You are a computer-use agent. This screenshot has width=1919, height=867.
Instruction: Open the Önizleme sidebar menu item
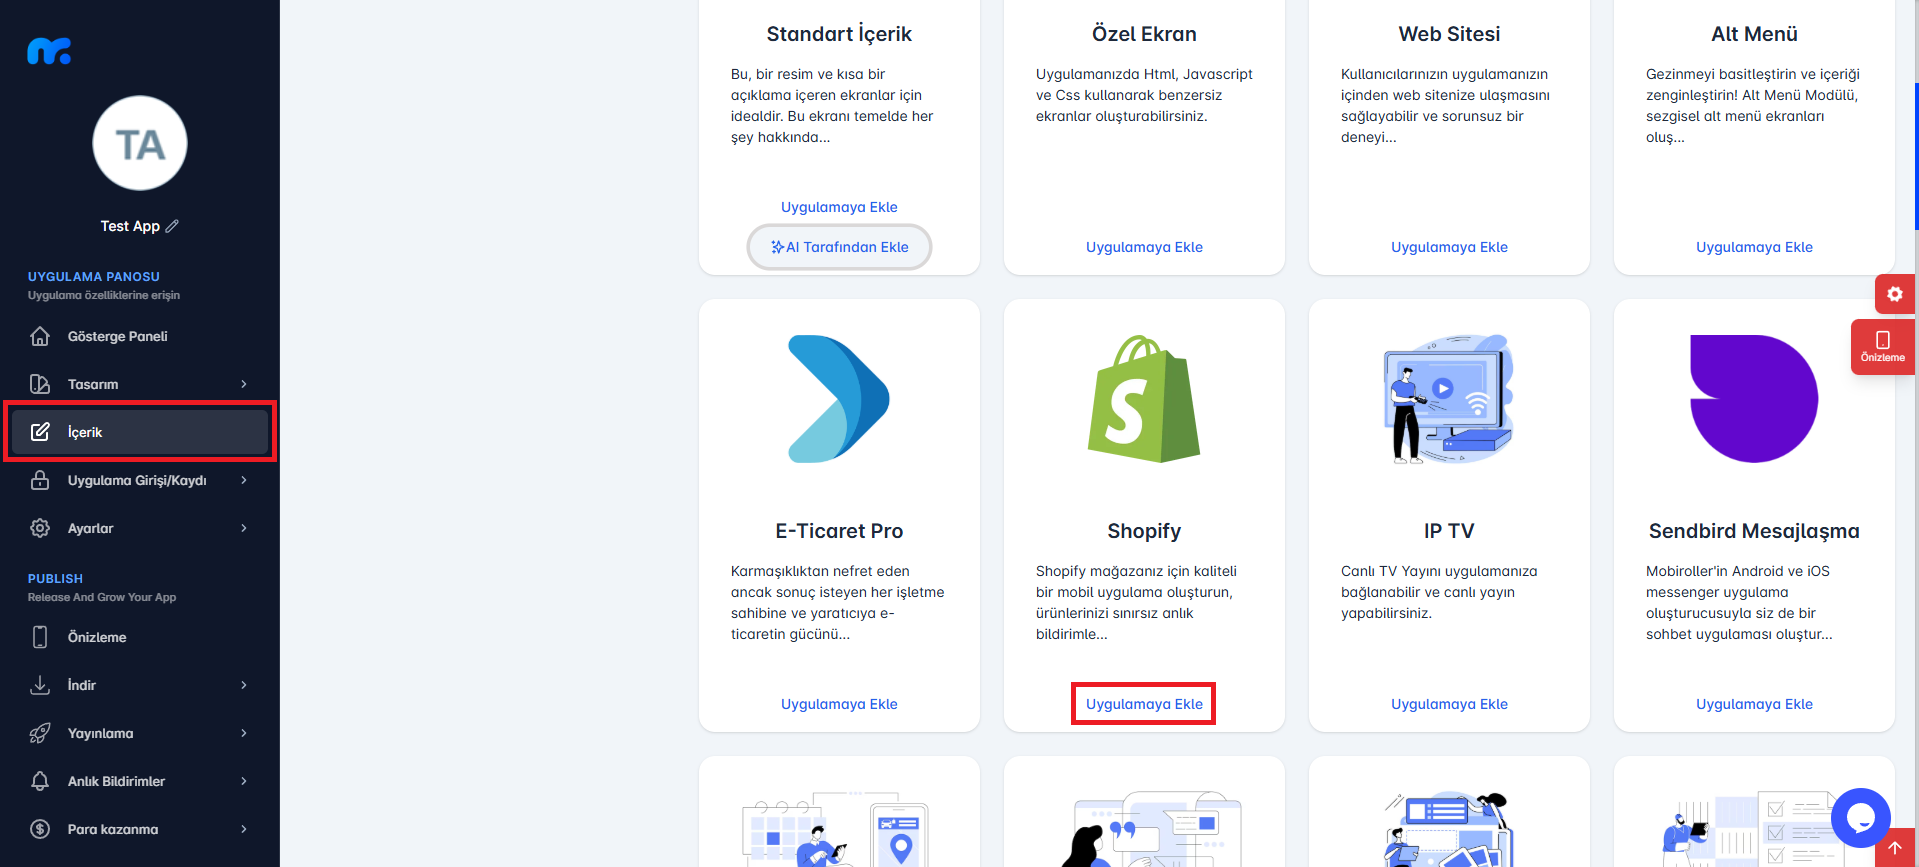[140, 637]
